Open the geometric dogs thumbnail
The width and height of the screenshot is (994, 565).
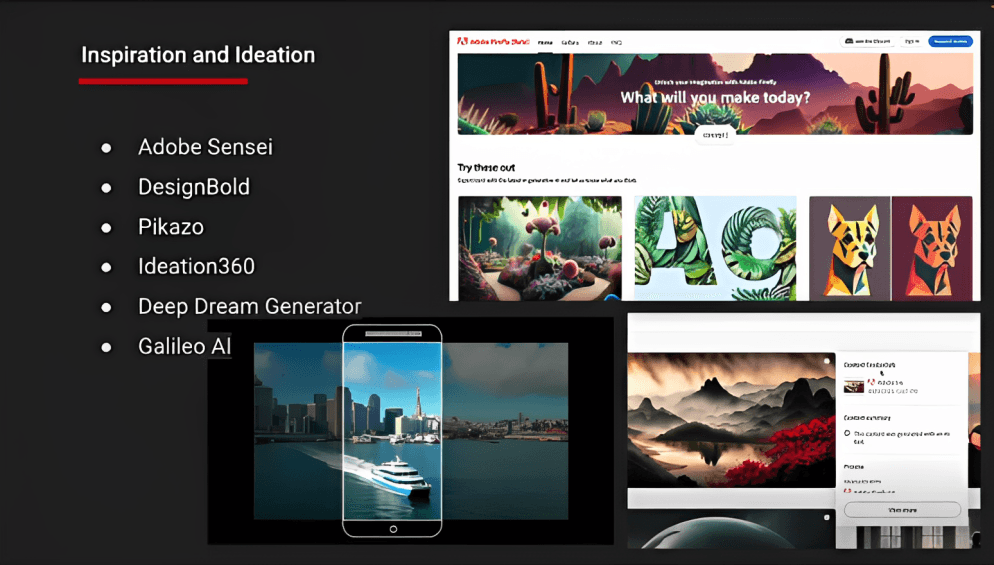click(891, 248)
